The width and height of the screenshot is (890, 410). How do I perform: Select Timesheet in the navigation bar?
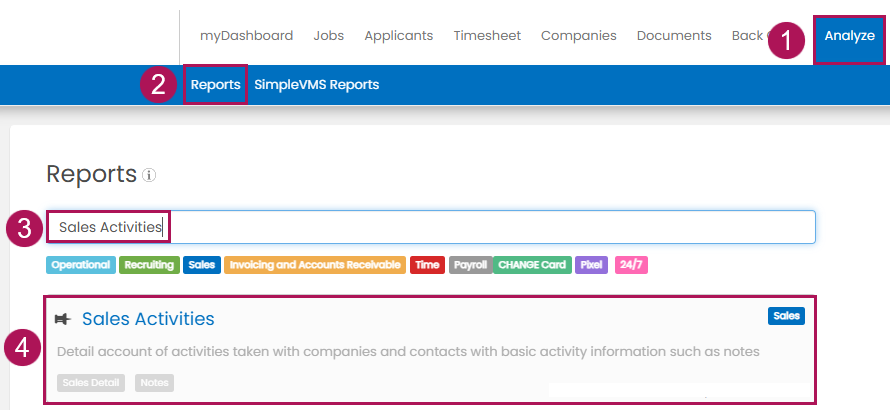coord(487,36)
